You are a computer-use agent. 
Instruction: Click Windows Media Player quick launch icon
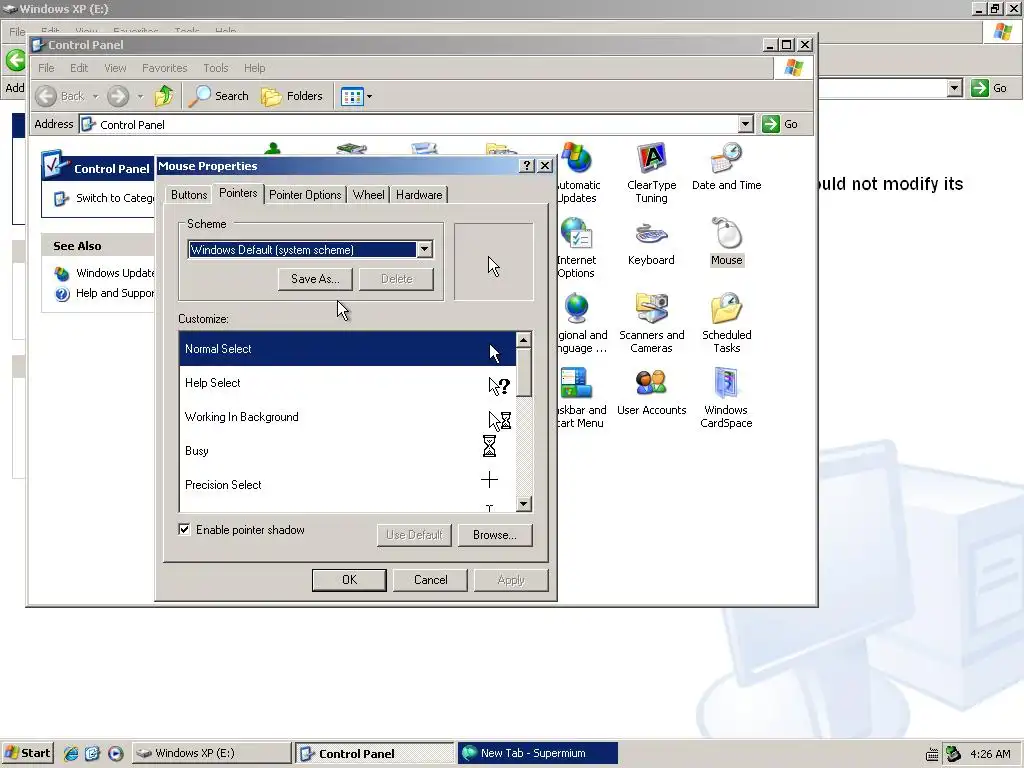coord(116,753)
